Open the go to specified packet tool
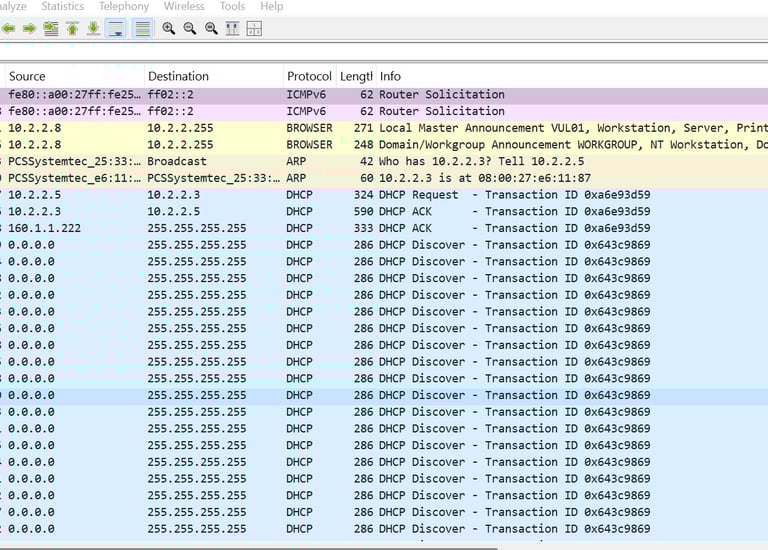The height and width of the screenshot is (550, 768). point(51,28)
